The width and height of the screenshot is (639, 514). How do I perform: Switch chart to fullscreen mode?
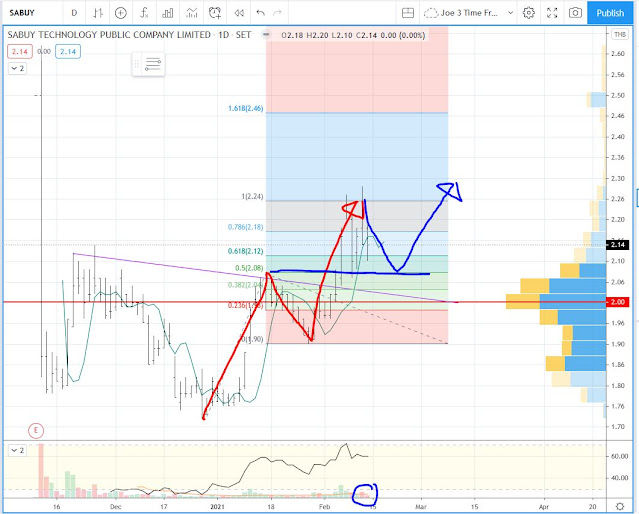[x=552, y=13]
